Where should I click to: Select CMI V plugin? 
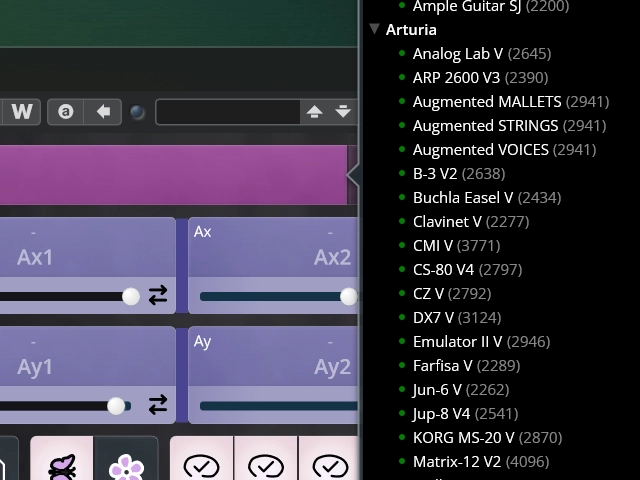coord(456,246)
